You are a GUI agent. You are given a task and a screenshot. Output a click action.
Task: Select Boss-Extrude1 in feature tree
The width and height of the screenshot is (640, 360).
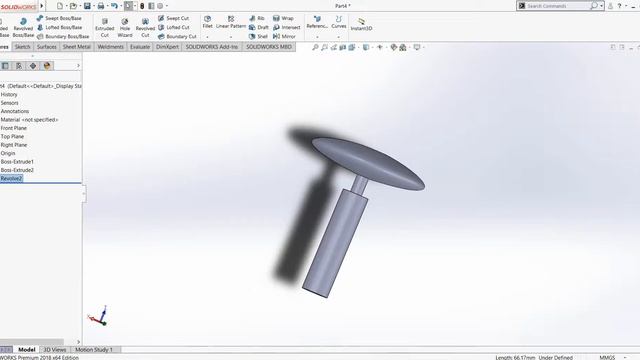coord(17,162)
